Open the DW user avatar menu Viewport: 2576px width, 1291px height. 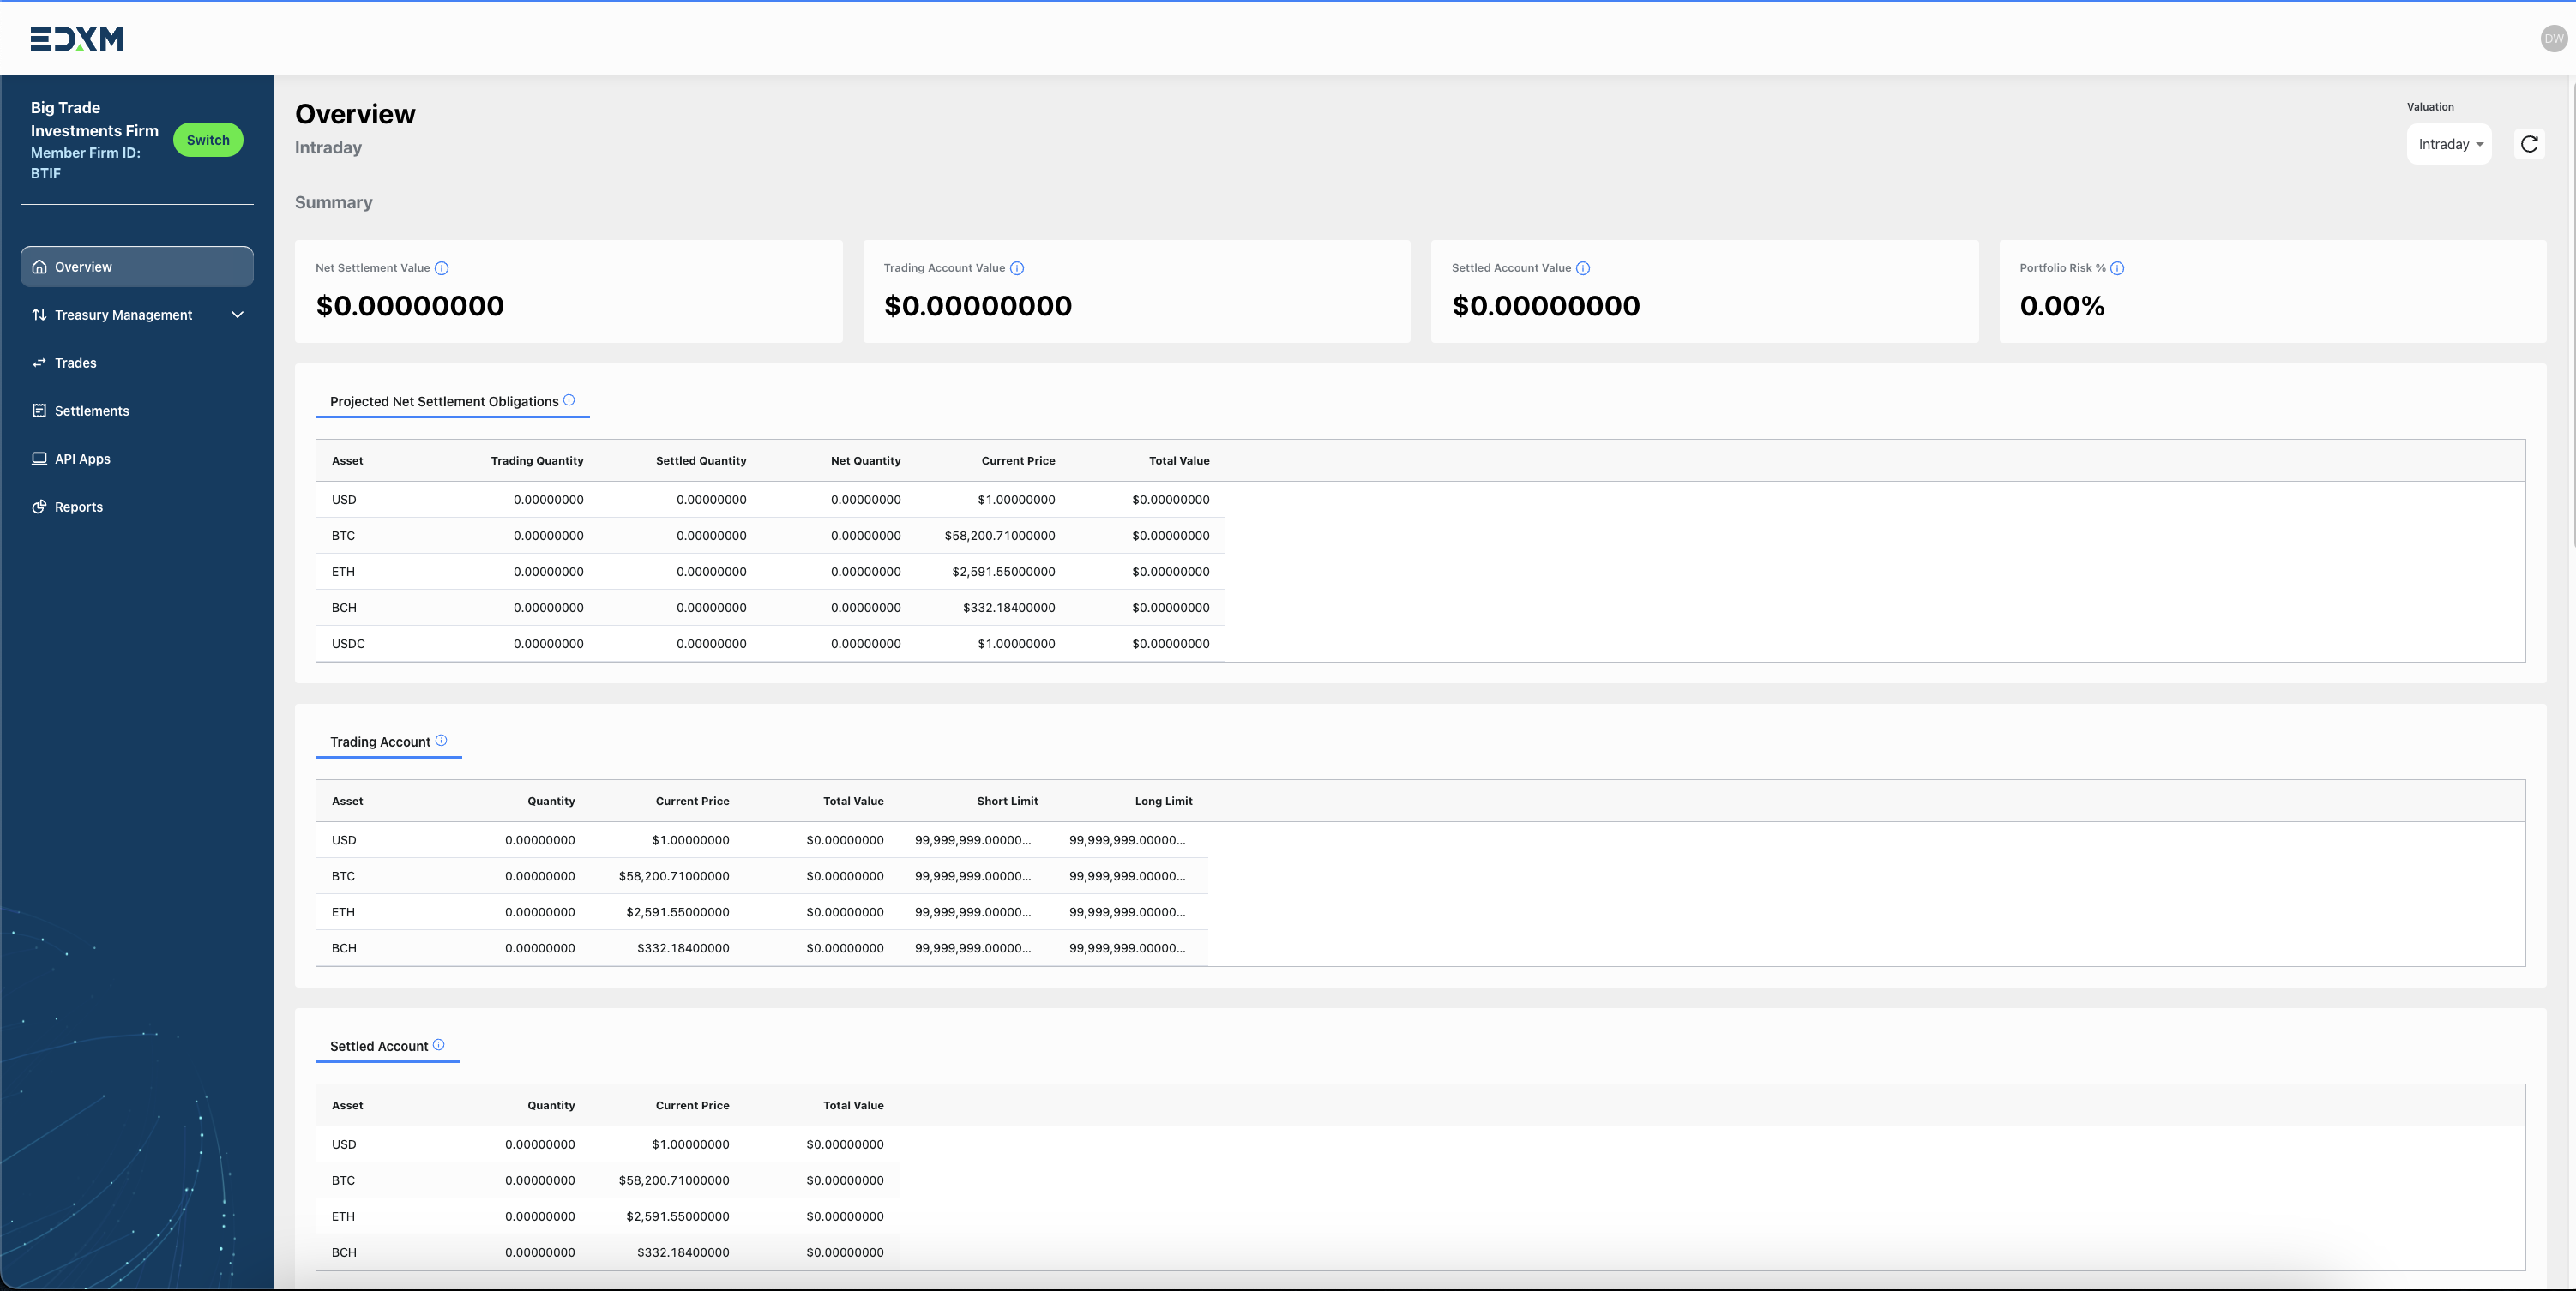click(2554, 39)
